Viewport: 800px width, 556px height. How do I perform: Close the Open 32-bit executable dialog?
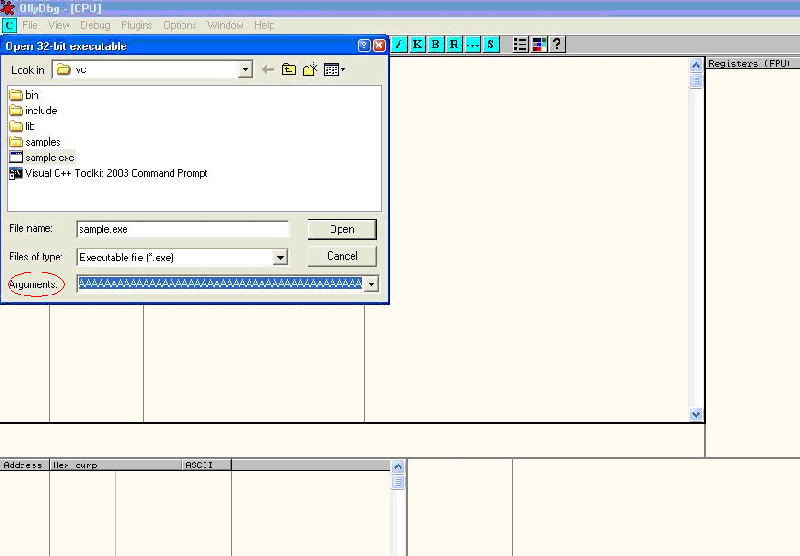379,45
